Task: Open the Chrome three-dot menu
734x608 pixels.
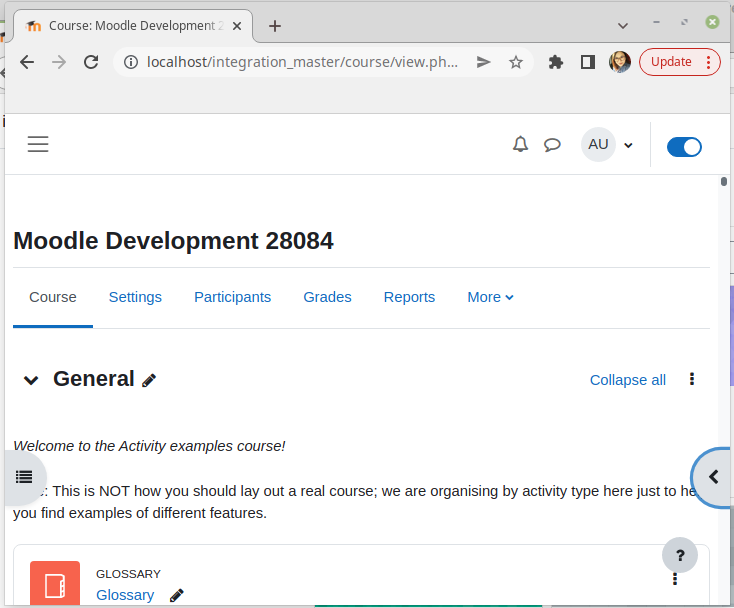Action: click(x=708, y=62)
